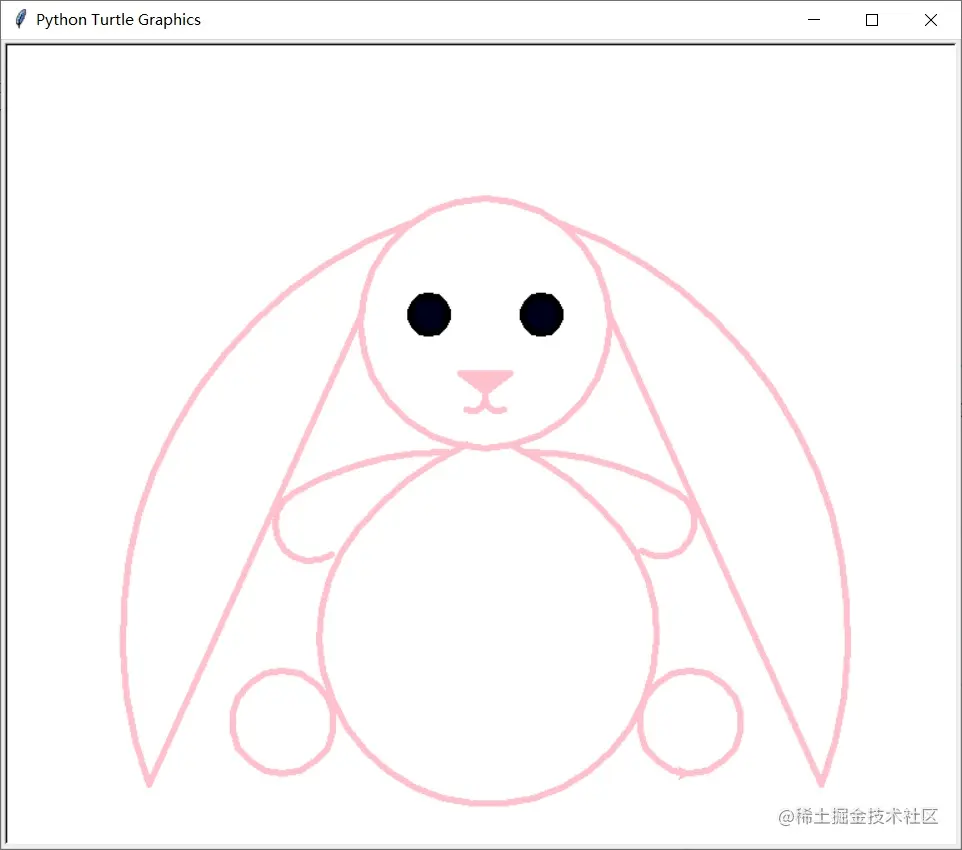962x850 pixels.
Task: Minimize the Turtle Graphics window
Action: coord(813,20)
